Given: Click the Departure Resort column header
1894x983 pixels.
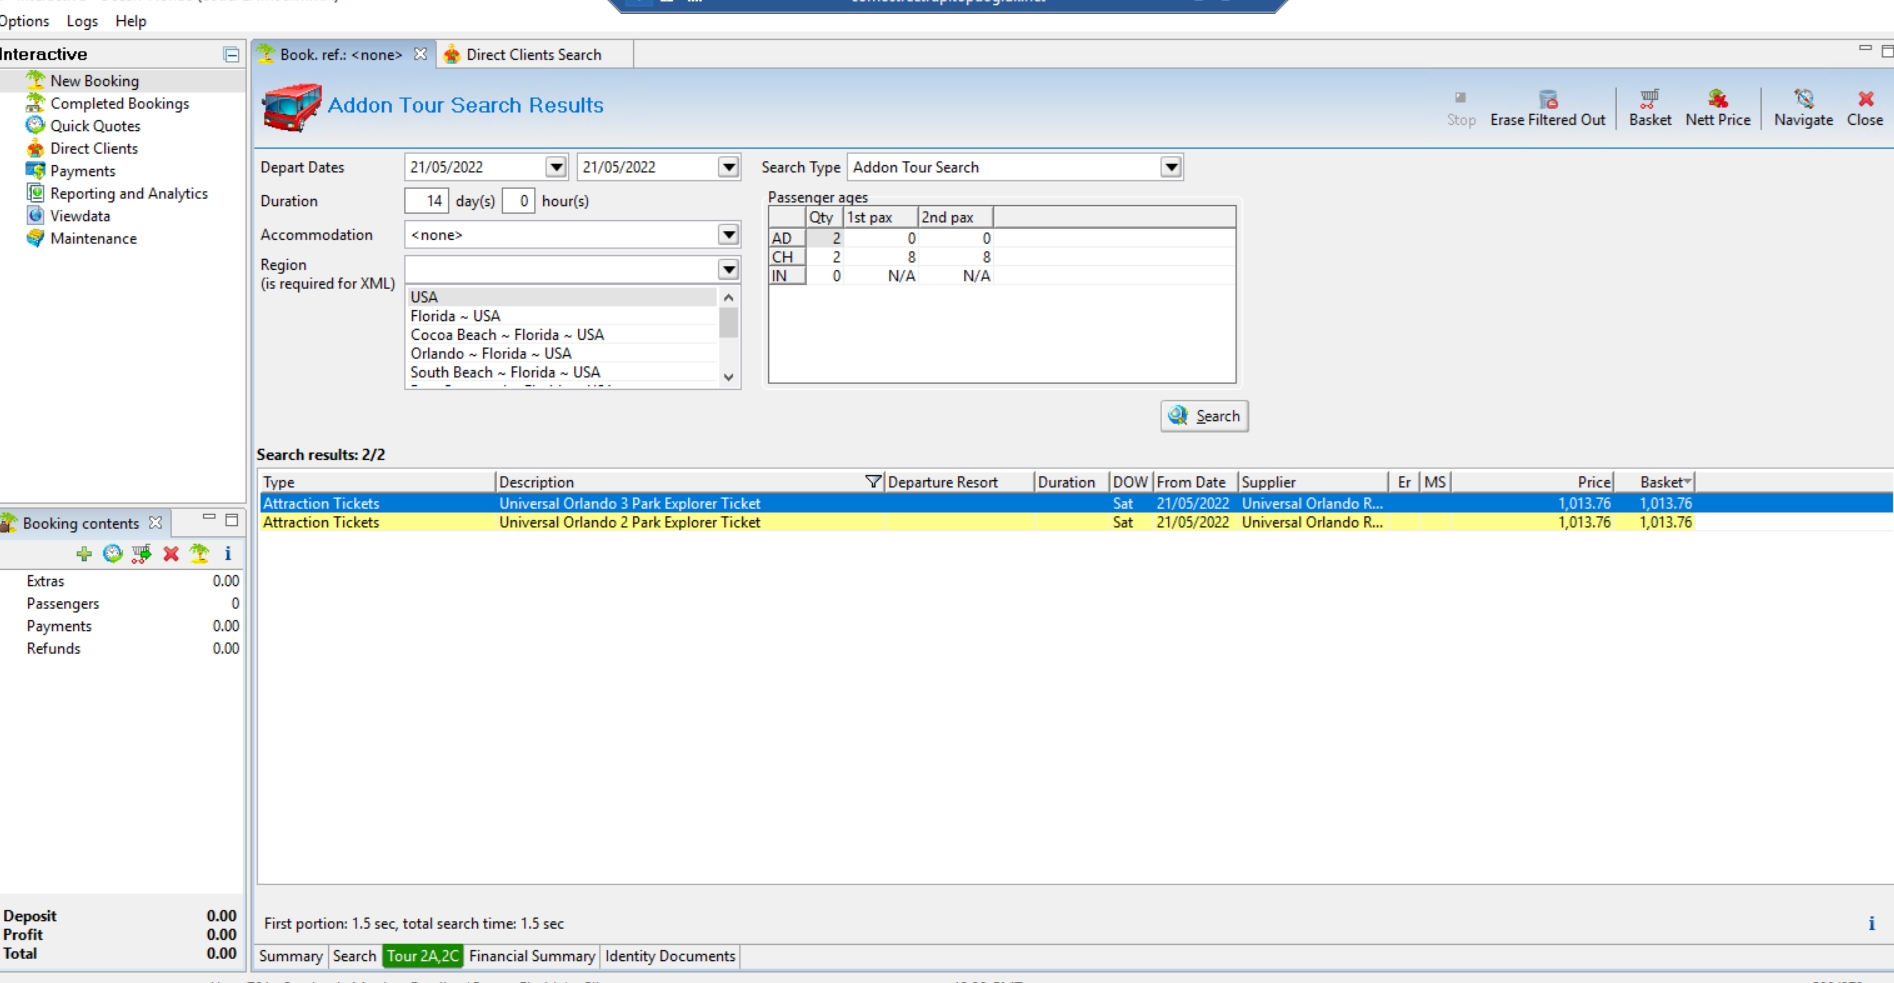Looking at the screenshot, I should 959,482.
